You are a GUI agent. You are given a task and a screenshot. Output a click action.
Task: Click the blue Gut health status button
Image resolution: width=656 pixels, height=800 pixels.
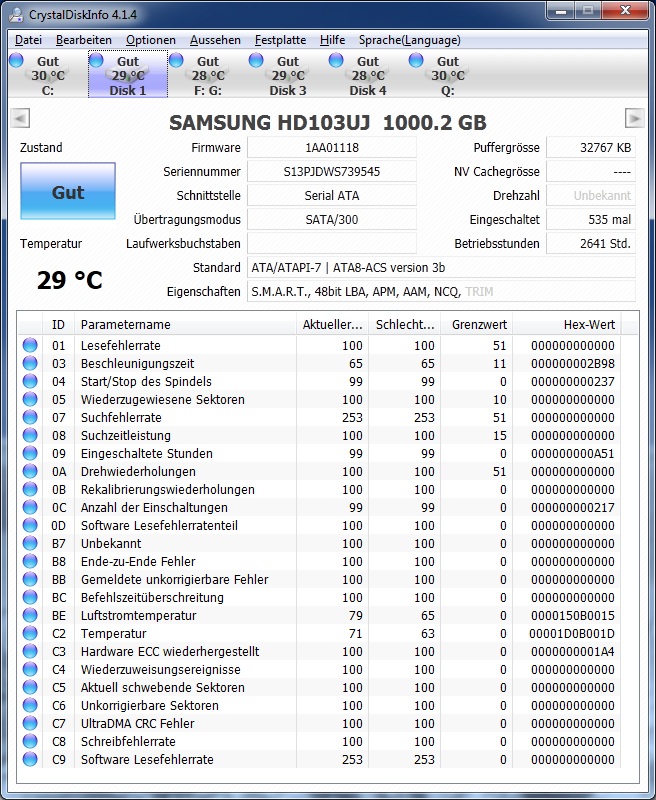tap(68, 191)
